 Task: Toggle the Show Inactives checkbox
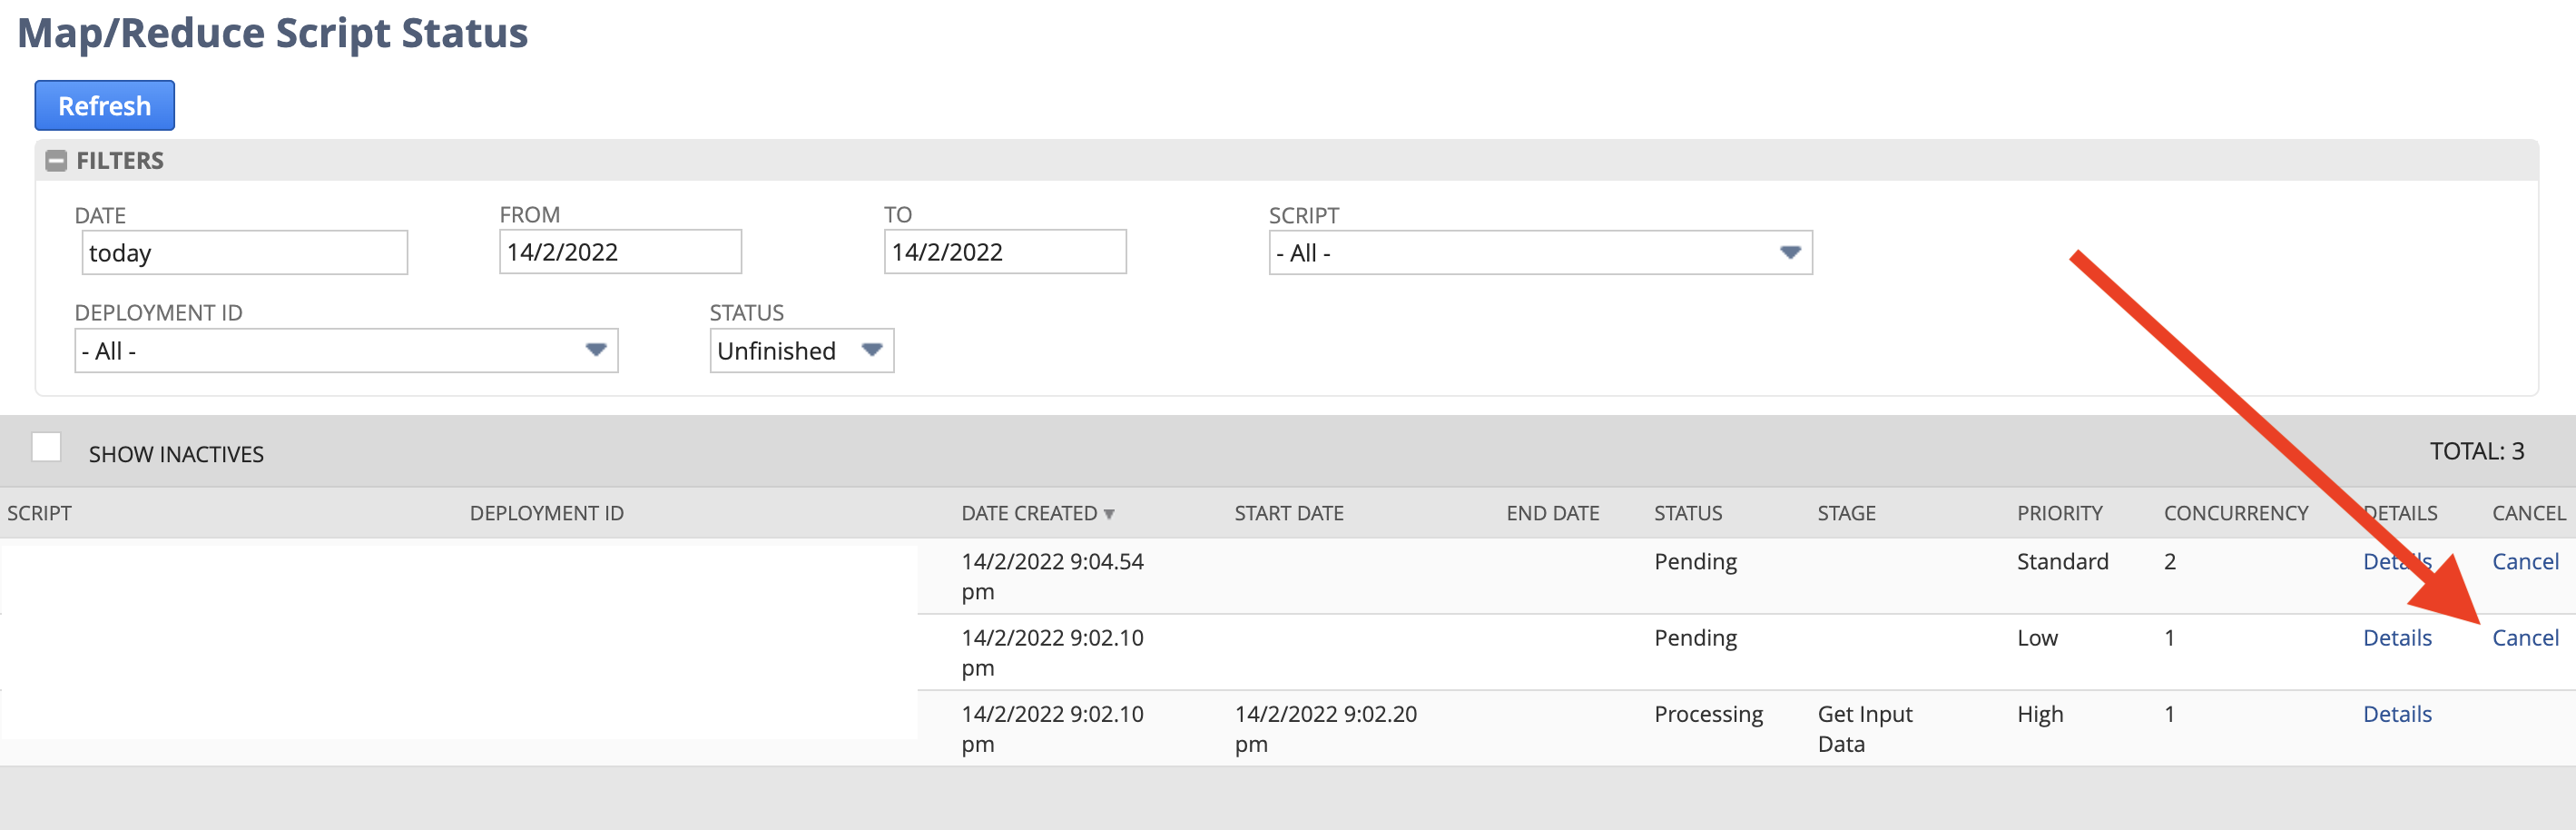[x=46, y=447]
